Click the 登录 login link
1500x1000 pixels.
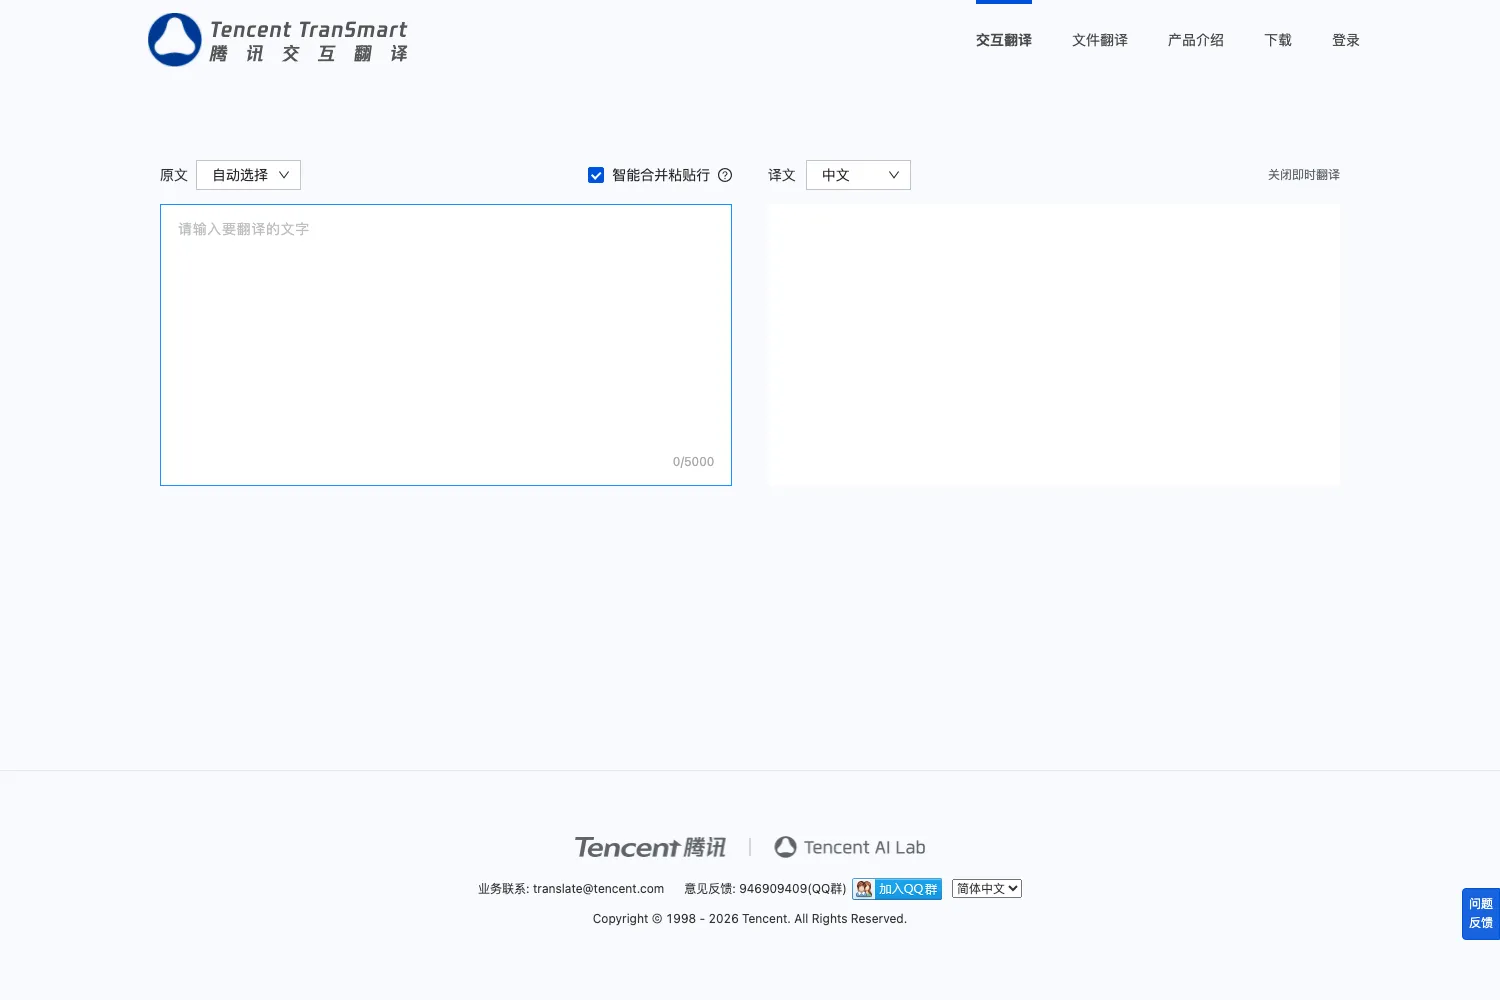pyautogui.click(x=1346, y=40)
